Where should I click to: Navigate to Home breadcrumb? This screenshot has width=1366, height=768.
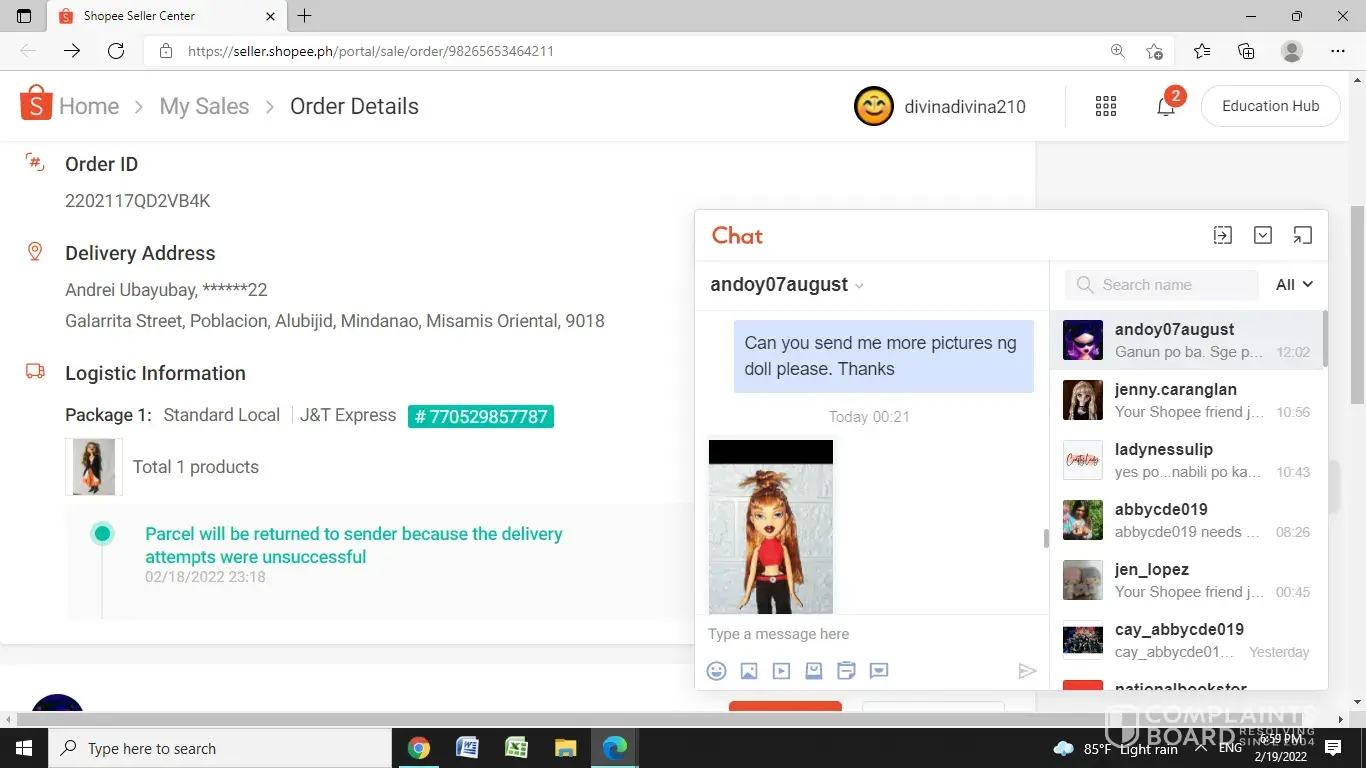[x=88, y=107]
